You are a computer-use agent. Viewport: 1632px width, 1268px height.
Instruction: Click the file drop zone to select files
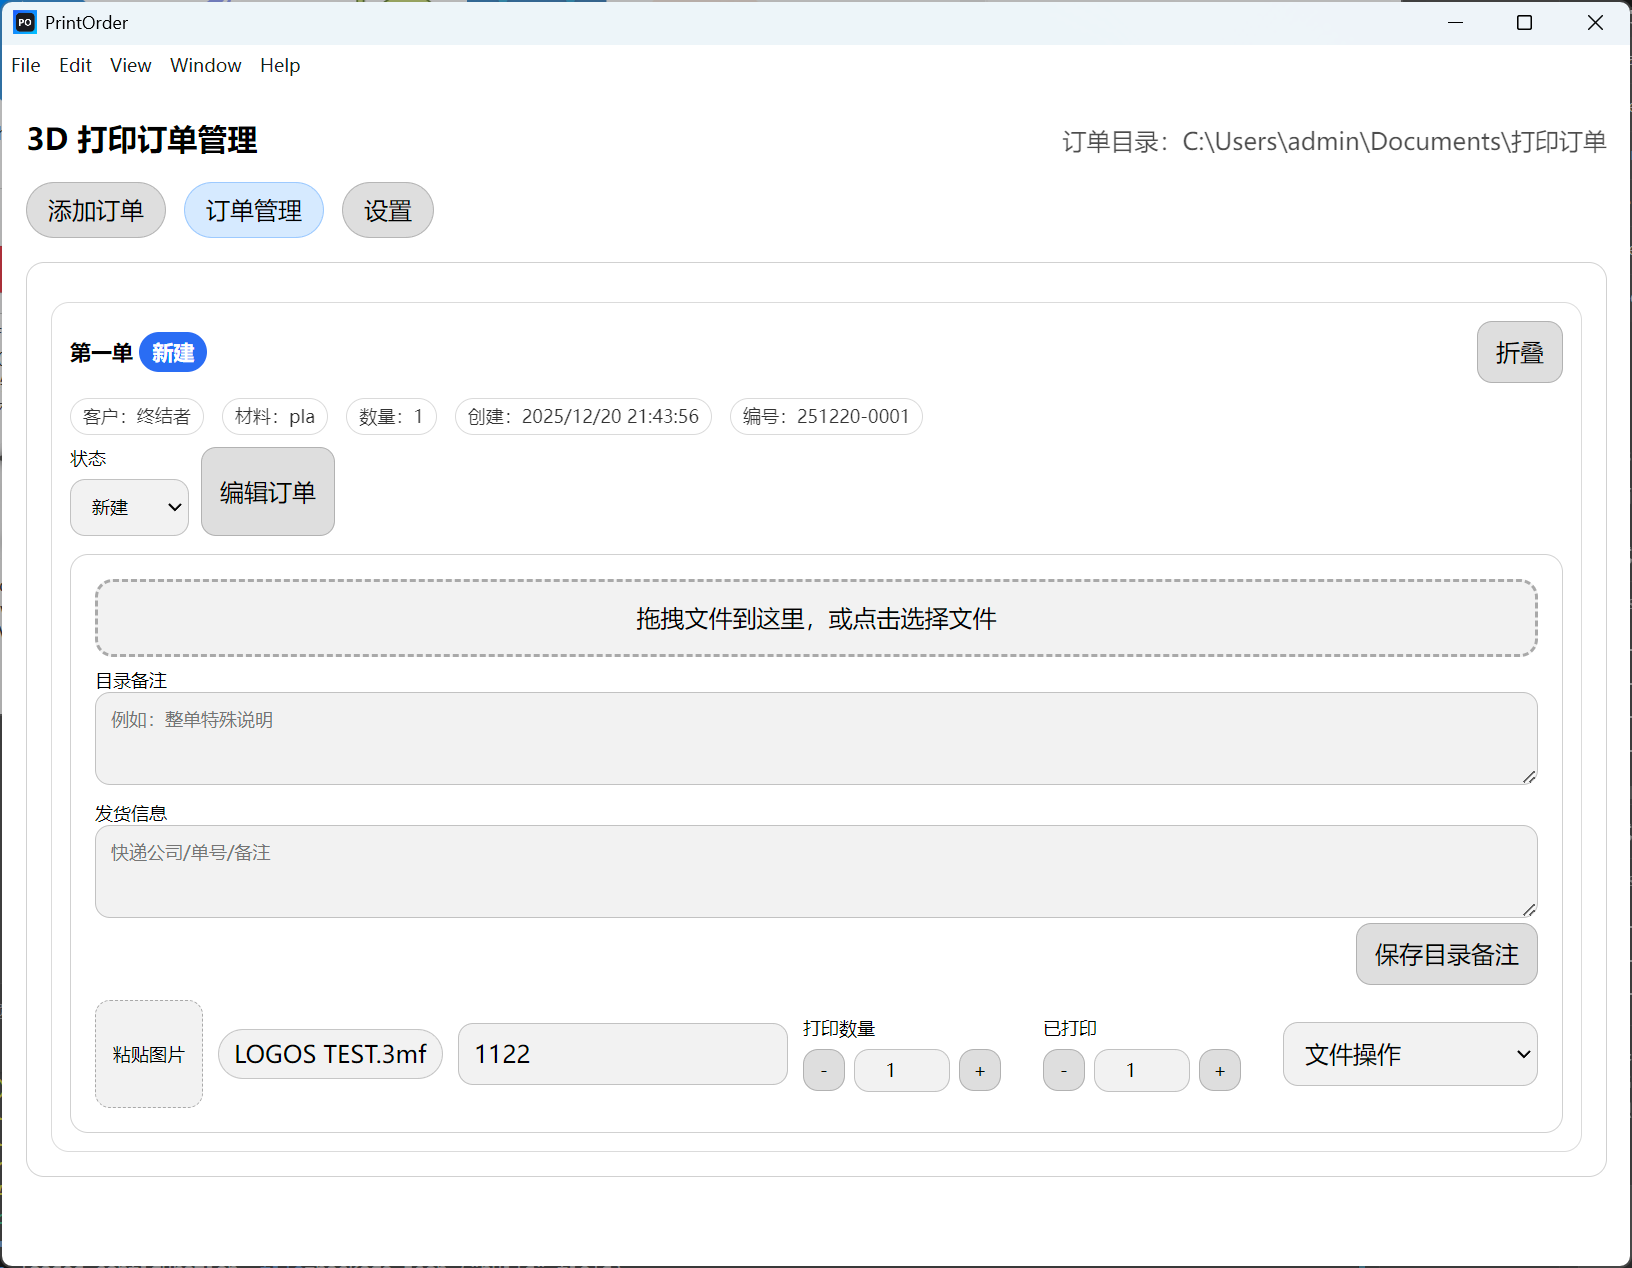[816, 618]
